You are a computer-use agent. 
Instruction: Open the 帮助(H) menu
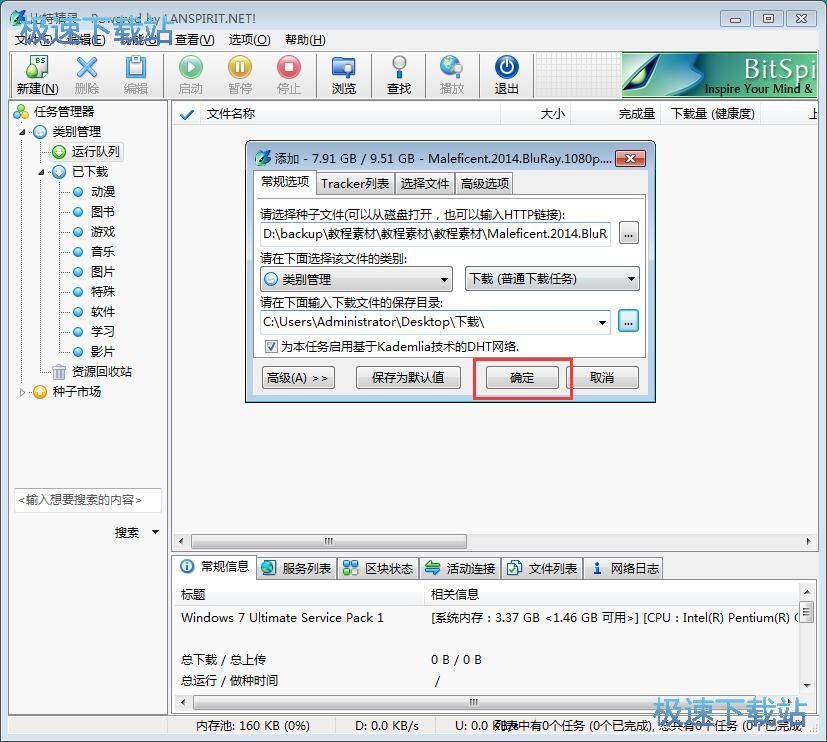pyautogui.click(x=305, y=40)
